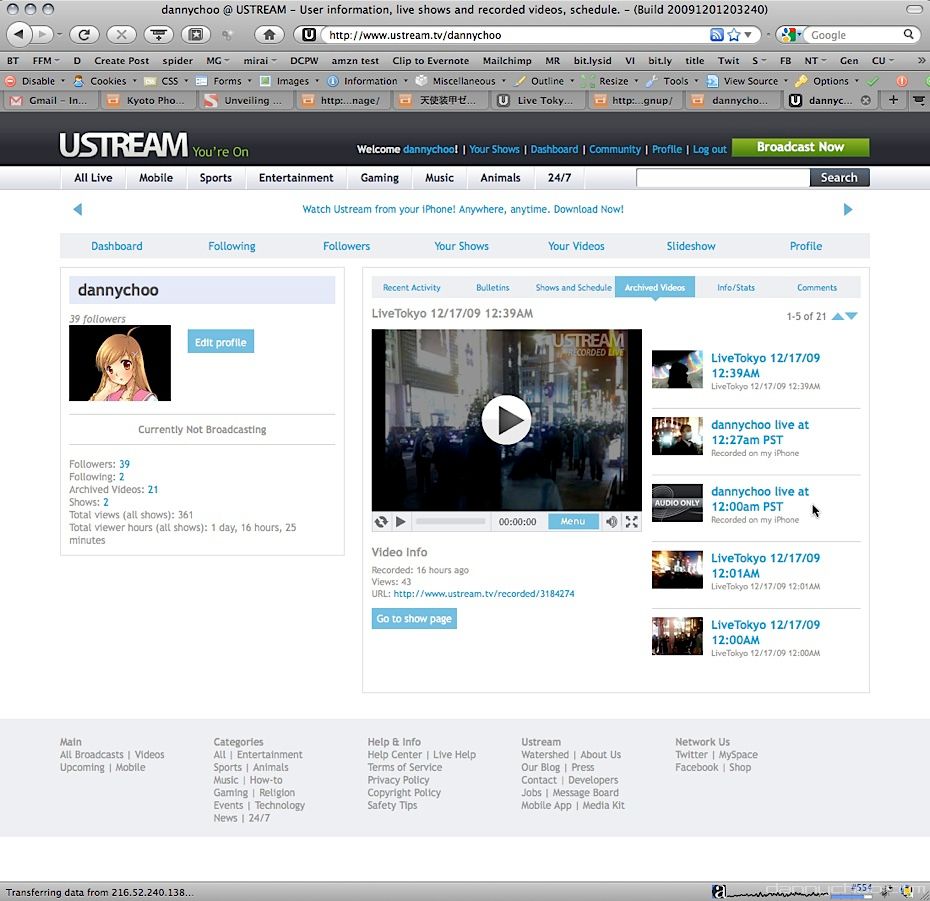Mute the video player volume

point(611,522)
